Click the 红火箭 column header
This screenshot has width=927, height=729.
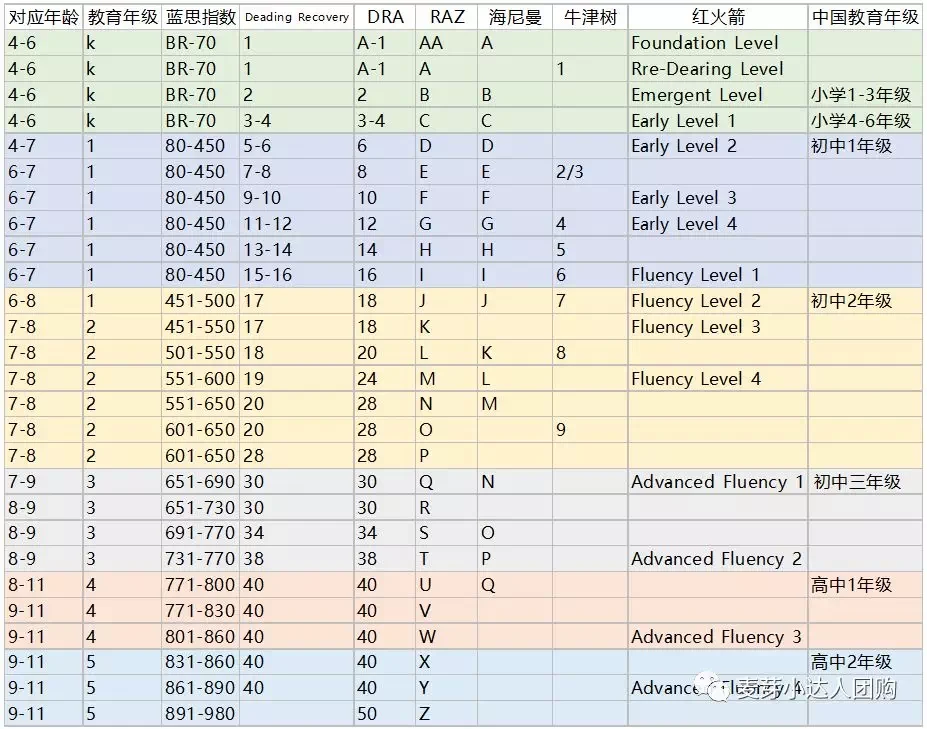tap(718, 17)
